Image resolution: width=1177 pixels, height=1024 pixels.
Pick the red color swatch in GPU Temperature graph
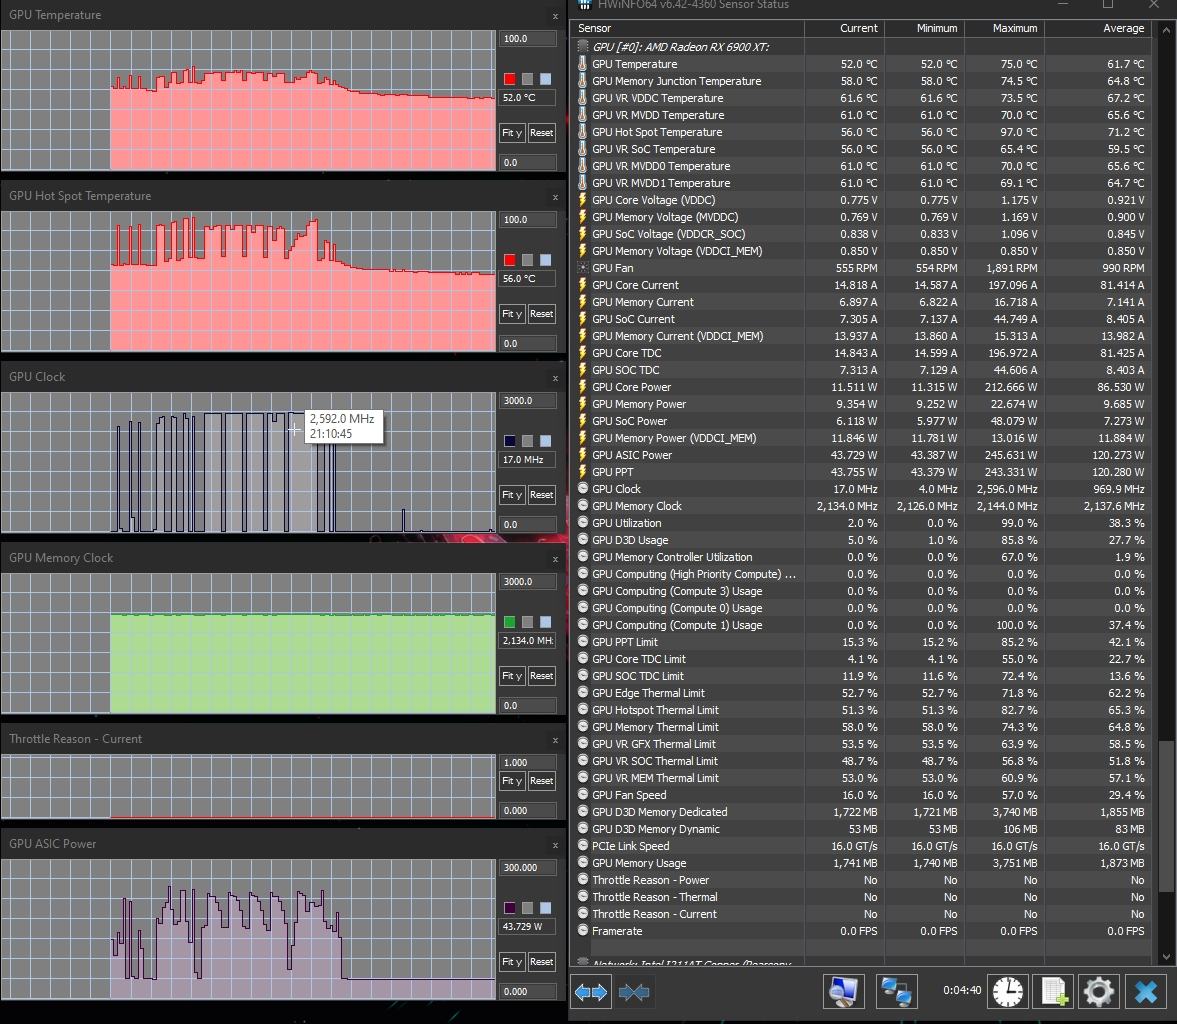point(510,79)
